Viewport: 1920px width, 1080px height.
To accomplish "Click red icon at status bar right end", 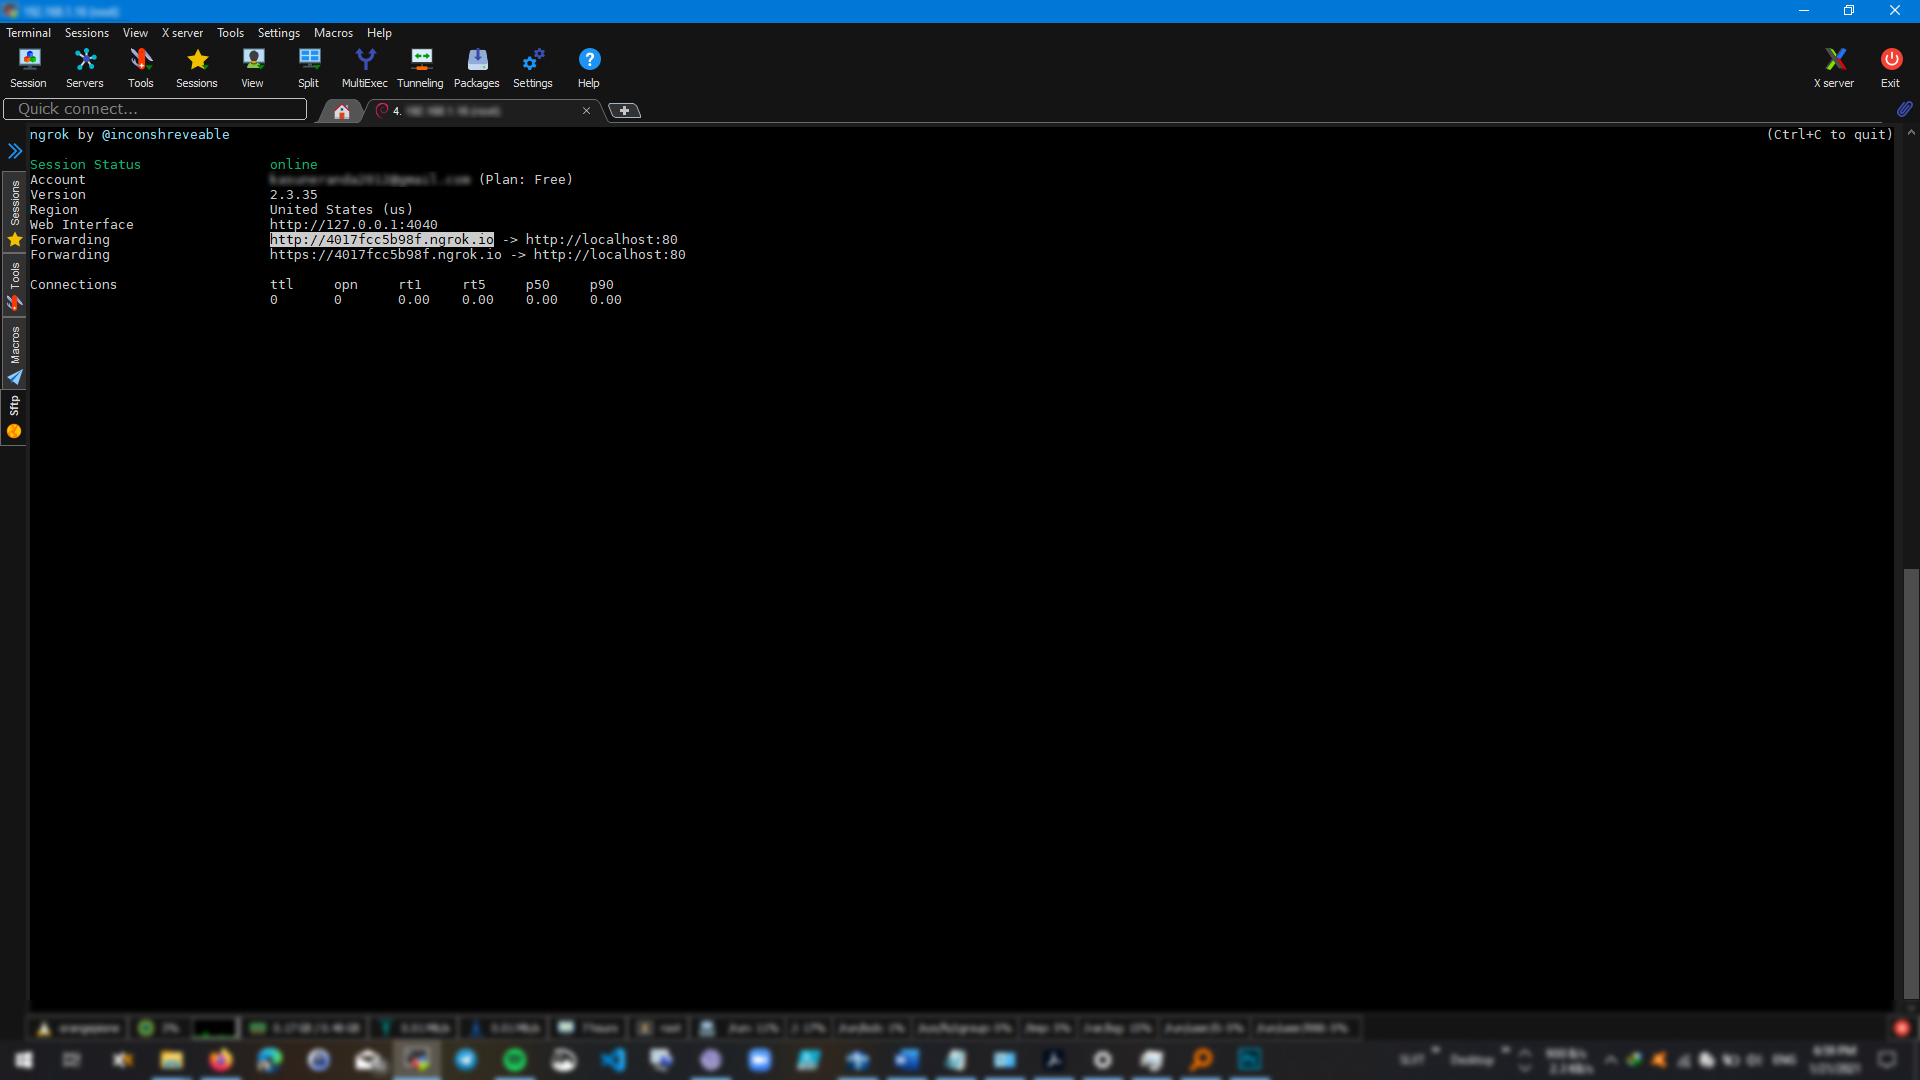I will click(x=1901, y=1028).
